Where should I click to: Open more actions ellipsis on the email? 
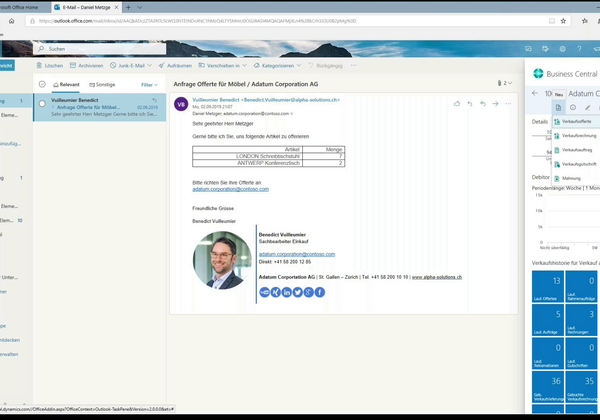point(508,104)
